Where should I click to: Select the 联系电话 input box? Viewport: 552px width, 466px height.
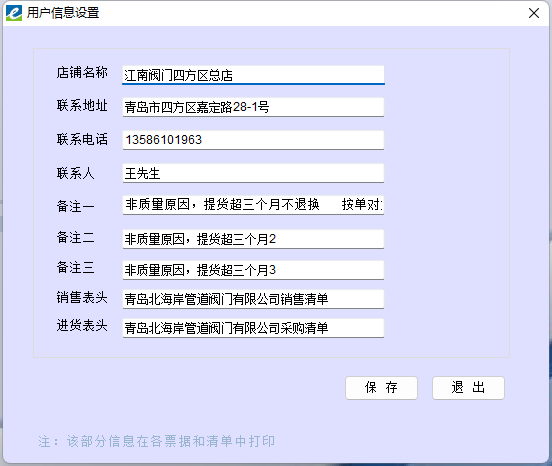[253, 140]
